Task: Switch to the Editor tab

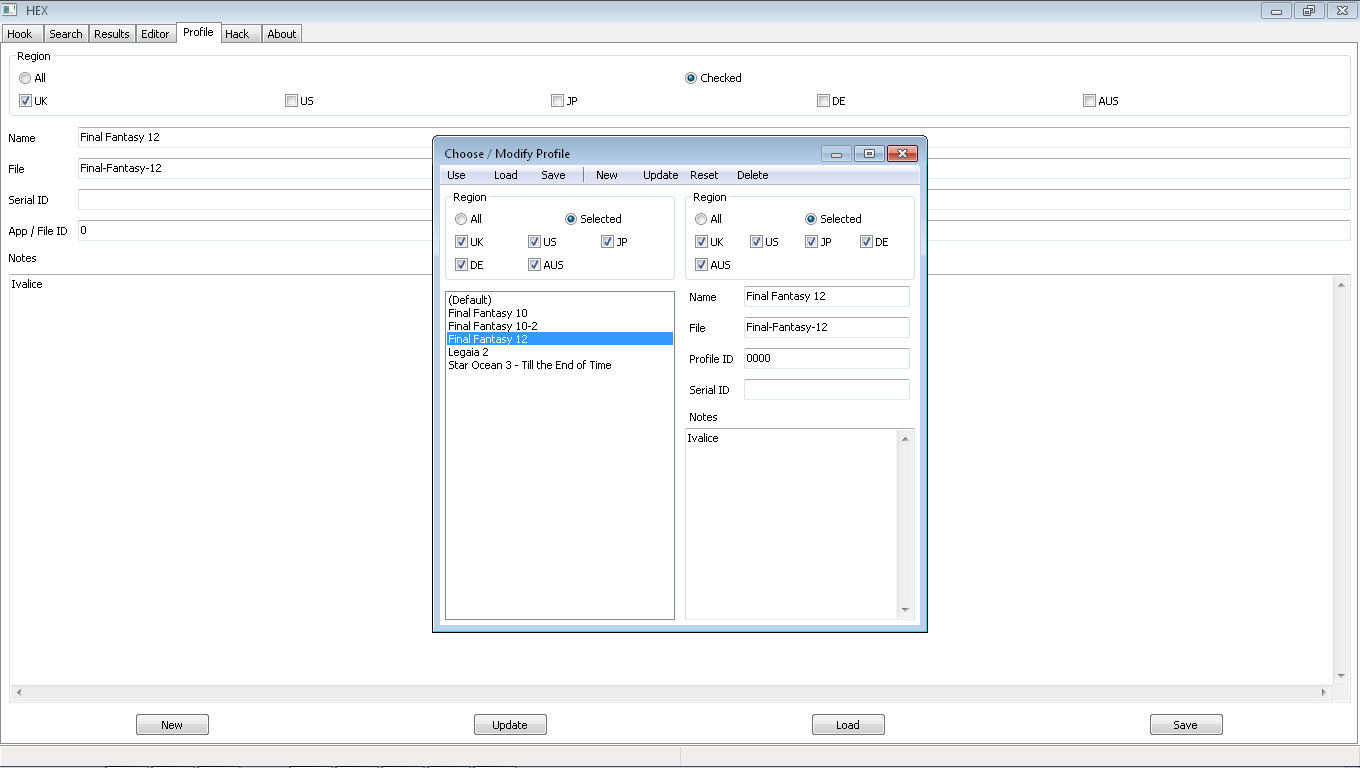Action: pos(156,33)
